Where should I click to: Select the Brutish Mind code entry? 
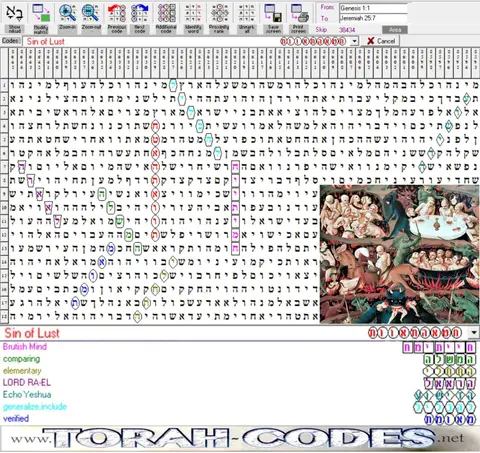tap(25, 347)
